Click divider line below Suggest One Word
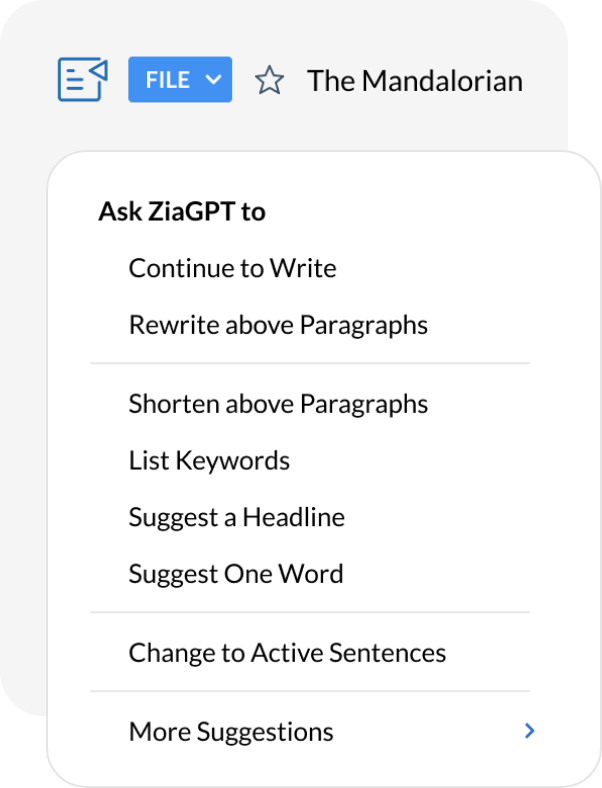This screenshot has width=602, height=788. (310, 612)
